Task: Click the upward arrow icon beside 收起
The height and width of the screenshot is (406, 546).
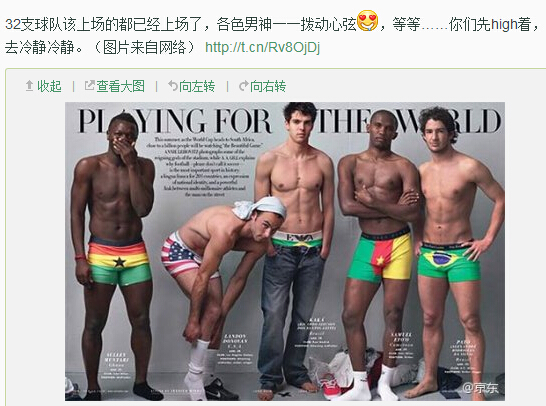Action: (29, 86)
